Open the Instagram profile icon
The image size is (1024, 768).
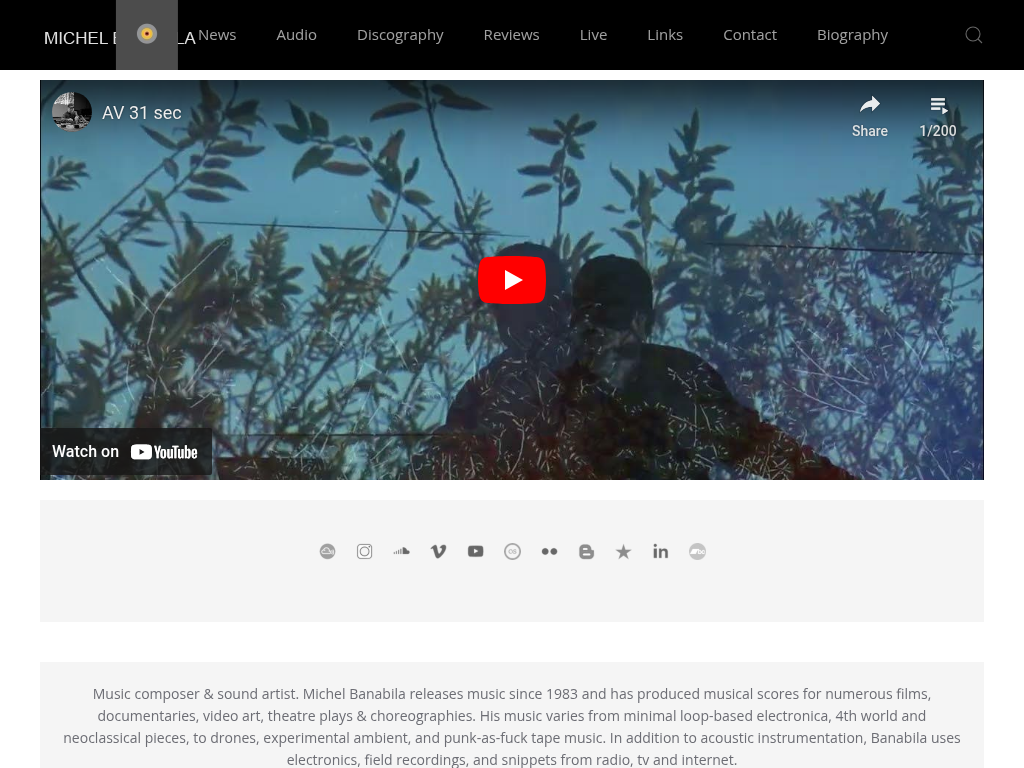(x=365, y=551)
